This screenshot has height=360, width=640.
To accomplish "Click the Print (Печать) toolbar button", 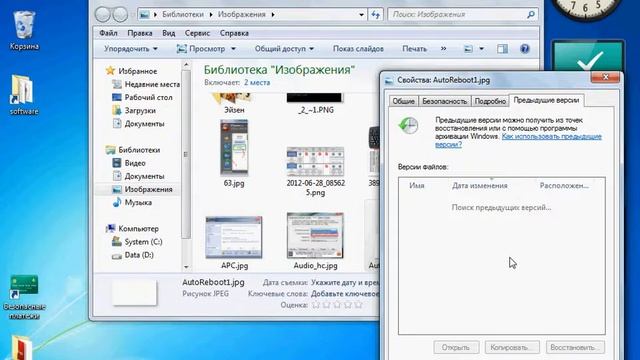I will (x=414, y=49).
